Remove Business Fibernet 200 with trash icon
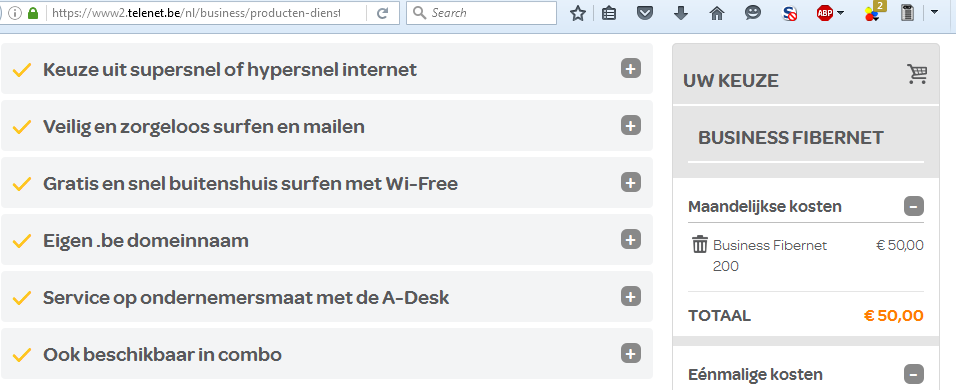 tap(699, 244)
